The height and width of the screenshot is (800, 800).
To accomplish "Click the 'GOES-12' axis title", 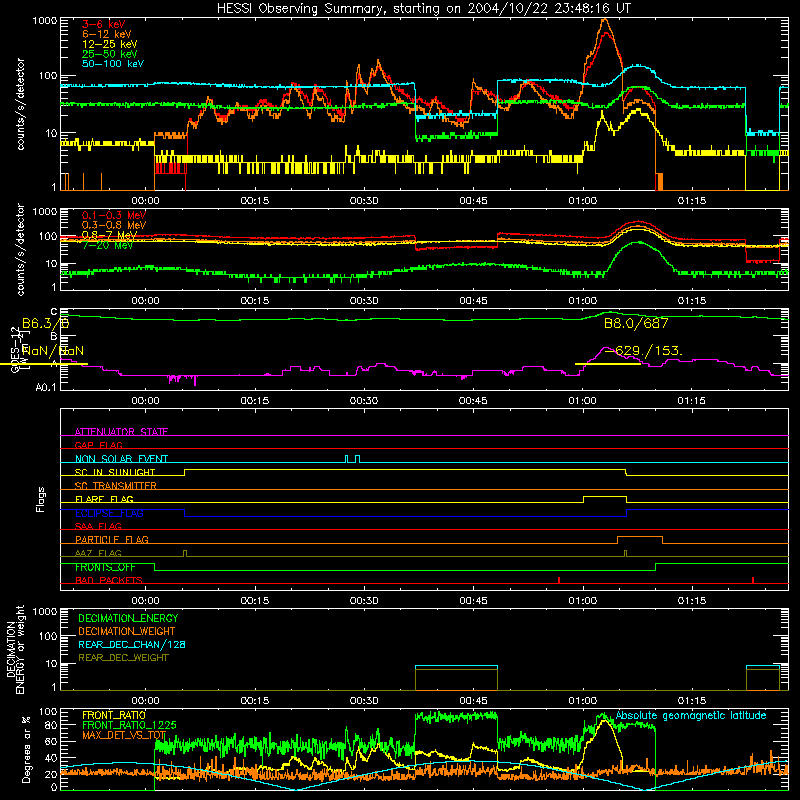I will click(15, 350).
